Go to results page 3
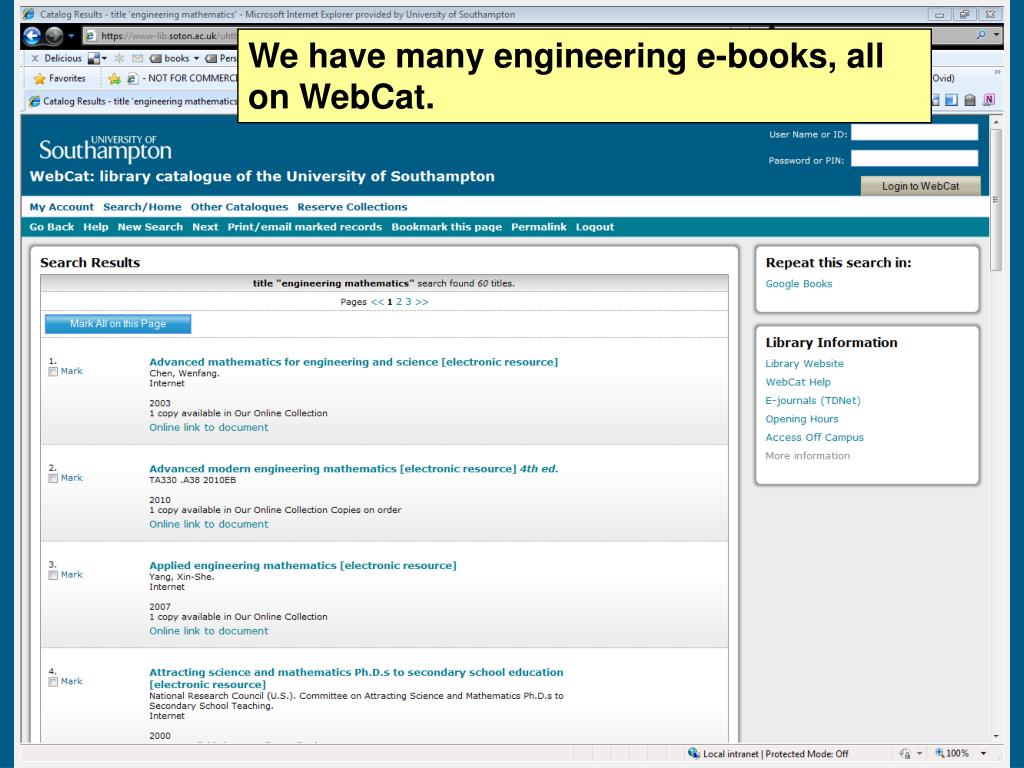This screenshot has width=1024, height=768. pos(408,302)
